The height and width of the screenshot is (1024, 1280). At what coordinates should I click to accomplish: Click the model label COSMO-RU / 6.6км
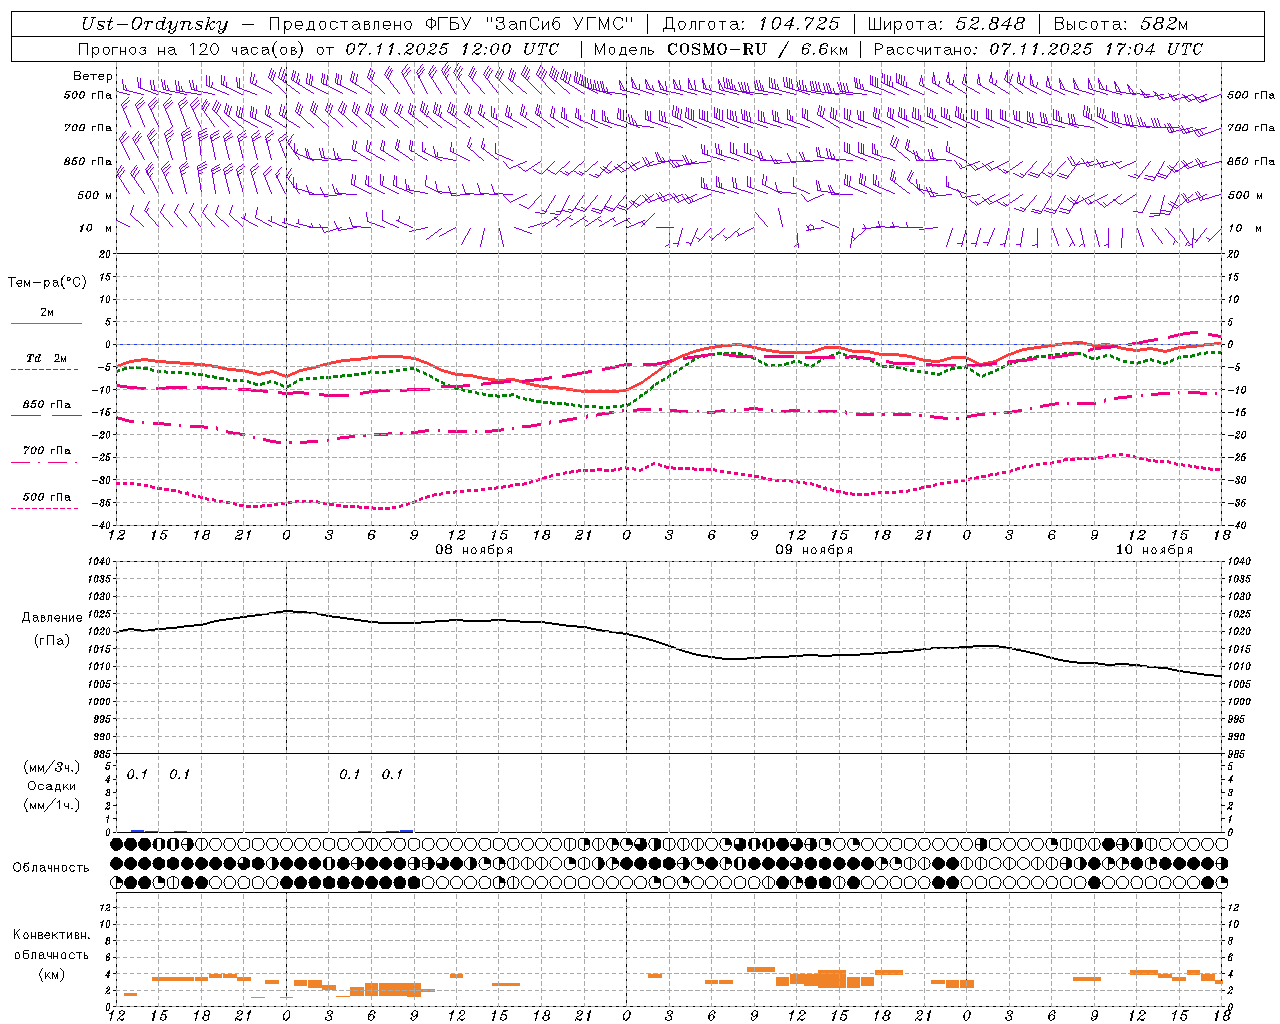coord(757,48)
